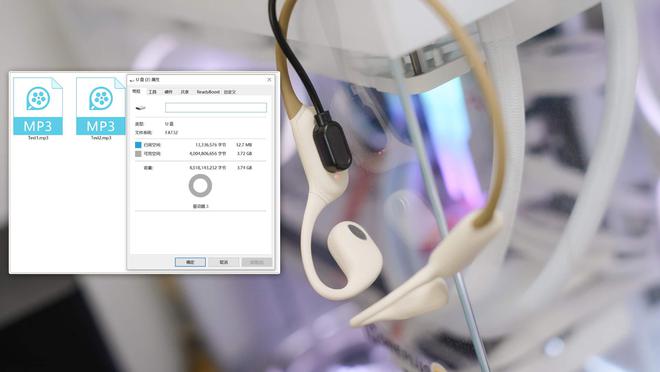The height and width of the screenshot is (372, 660).
Task: Click the Test2.mp3 file name label
Action: point(101,138)
